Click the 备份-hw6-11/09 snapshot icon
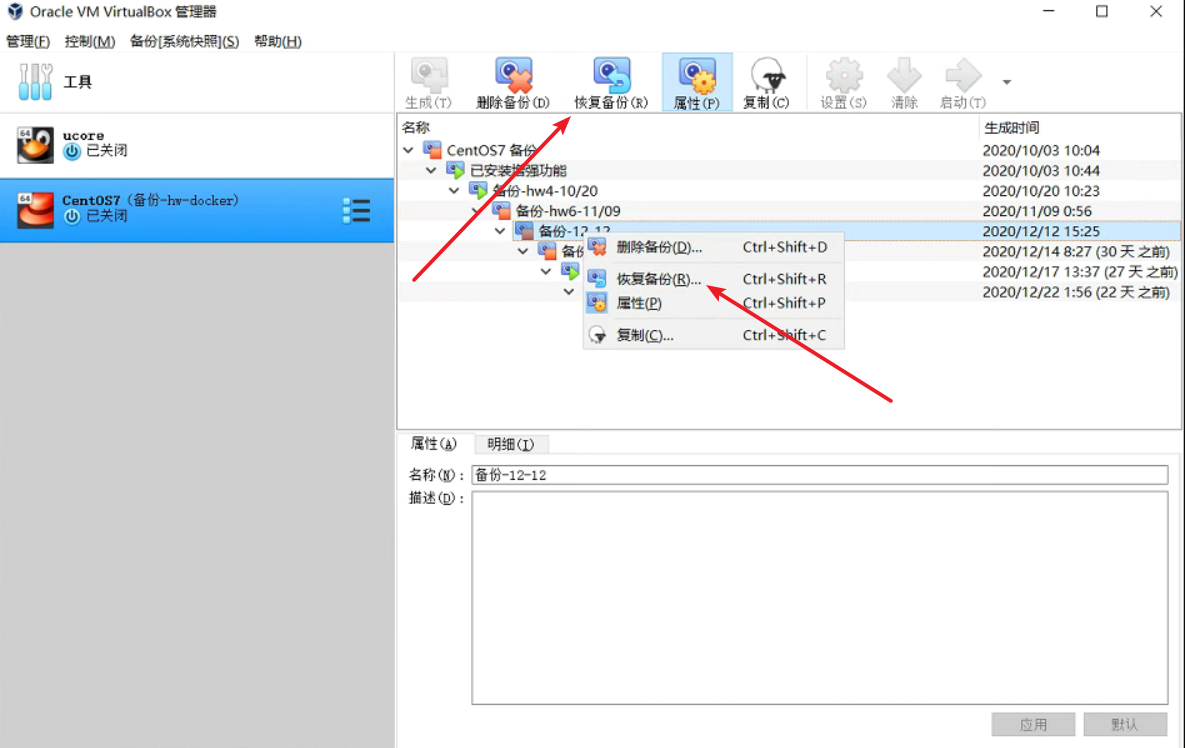1185x748 pixels. pos(501,210)
